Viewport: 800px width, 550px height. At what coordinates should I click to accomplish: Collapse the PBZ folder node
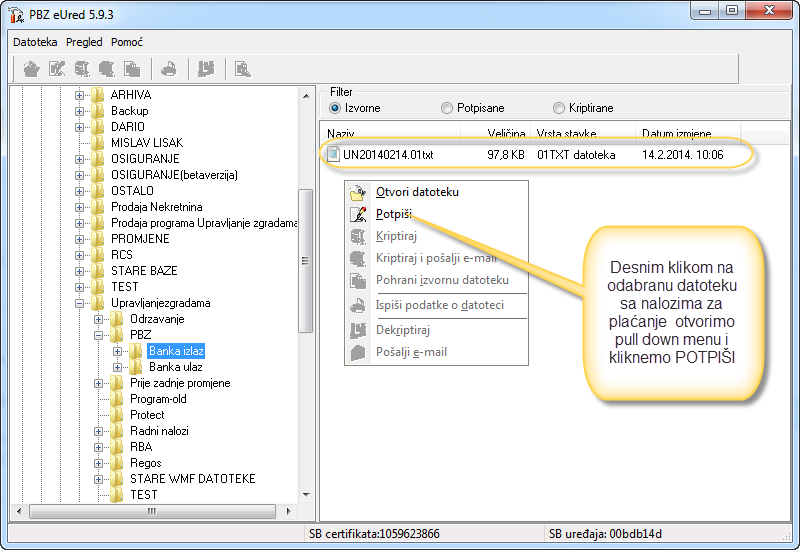click(98, 335)
